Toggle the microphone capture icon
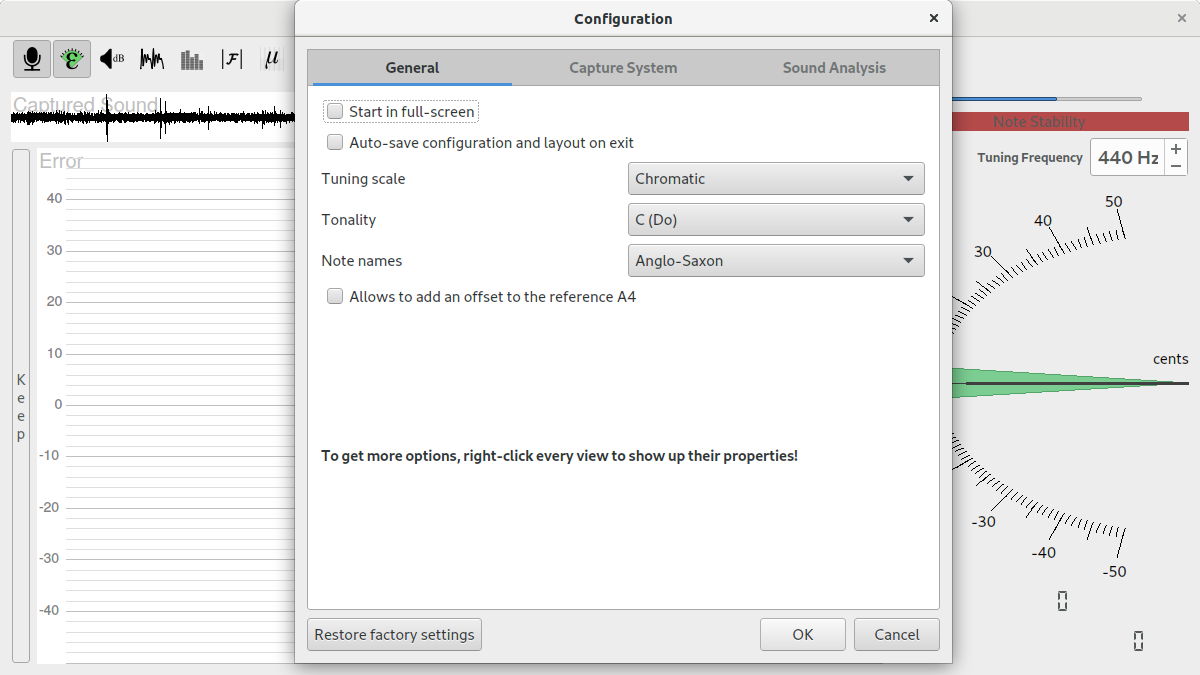The width and height of the screenshot is (1200, 675). click(x=32, y=60)
